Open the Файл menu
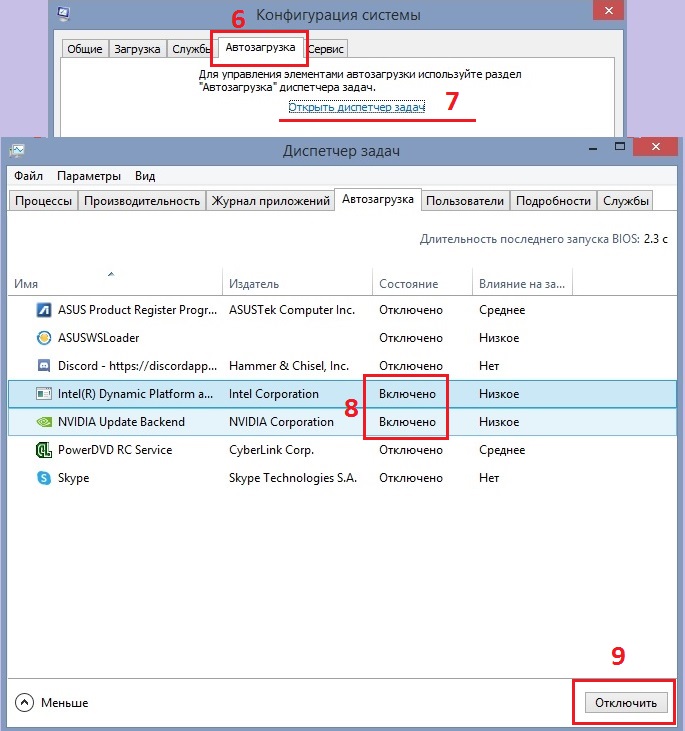The width and height of the screenshot is (685, 731). pos(28,176)
